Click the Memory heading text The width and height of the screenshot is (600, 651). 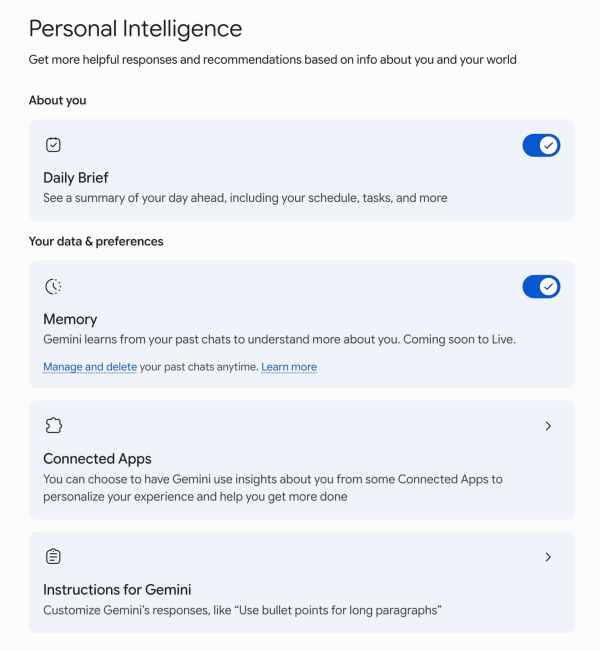pyautogui.click(x=70, y=319)
